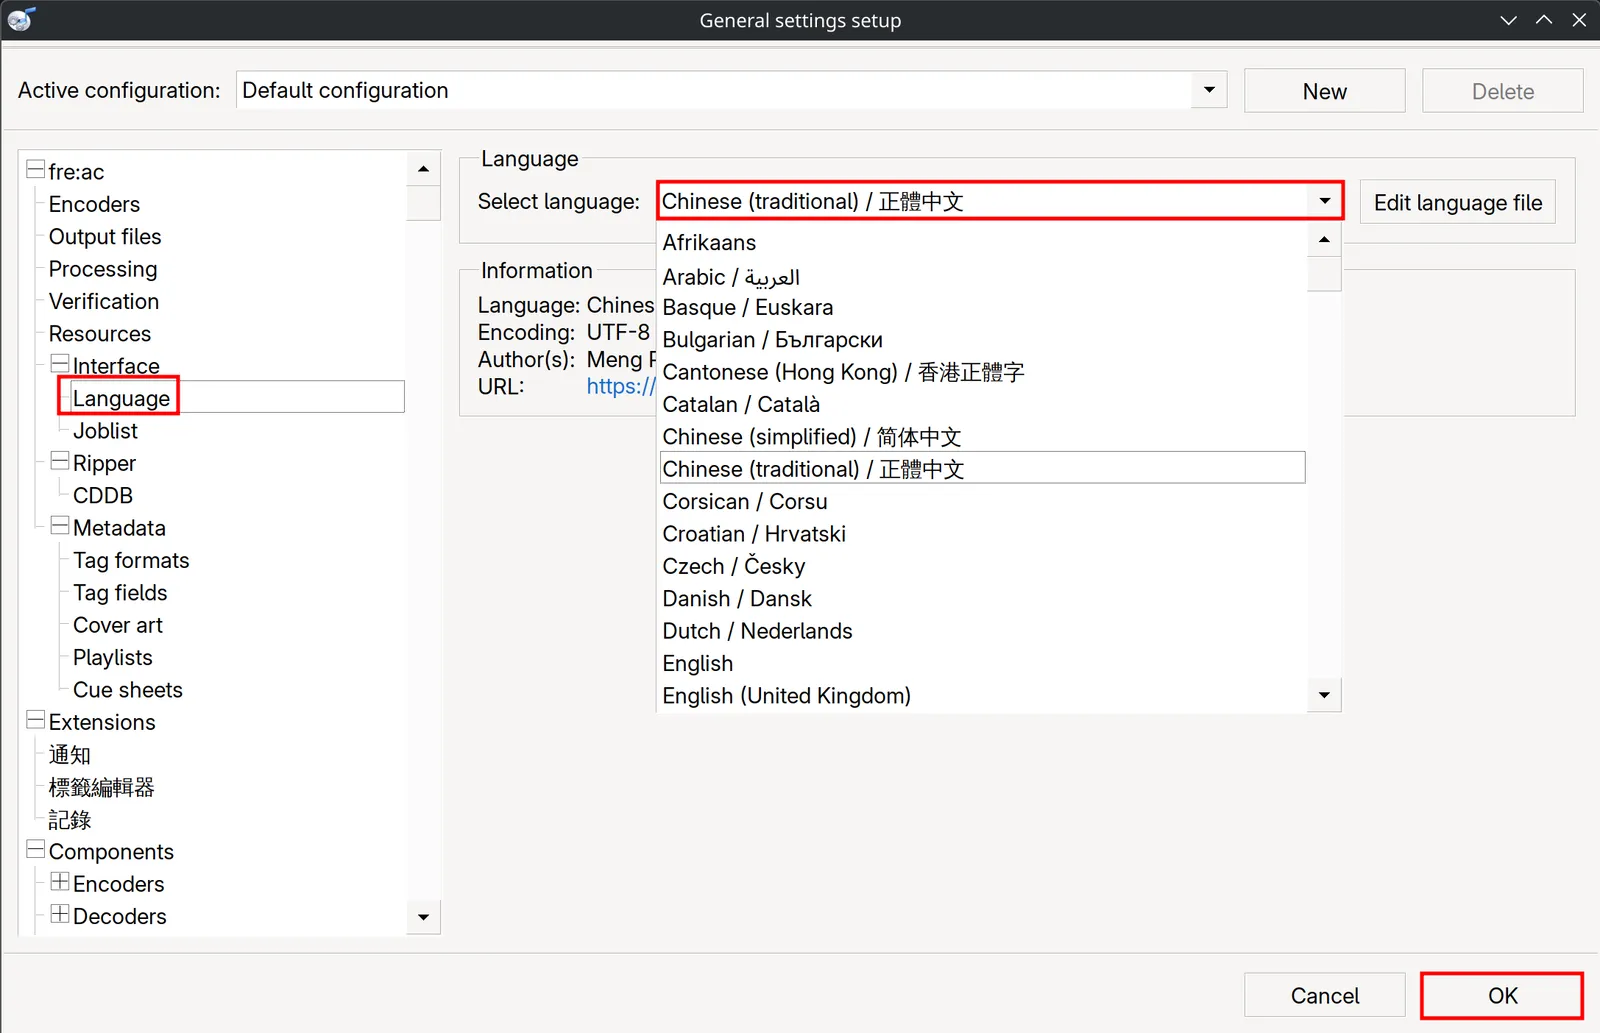This screenshot has height=1033, width=1600.
Task: Choose Corsican / Corsu from the list
Action: tap(983, 501)
